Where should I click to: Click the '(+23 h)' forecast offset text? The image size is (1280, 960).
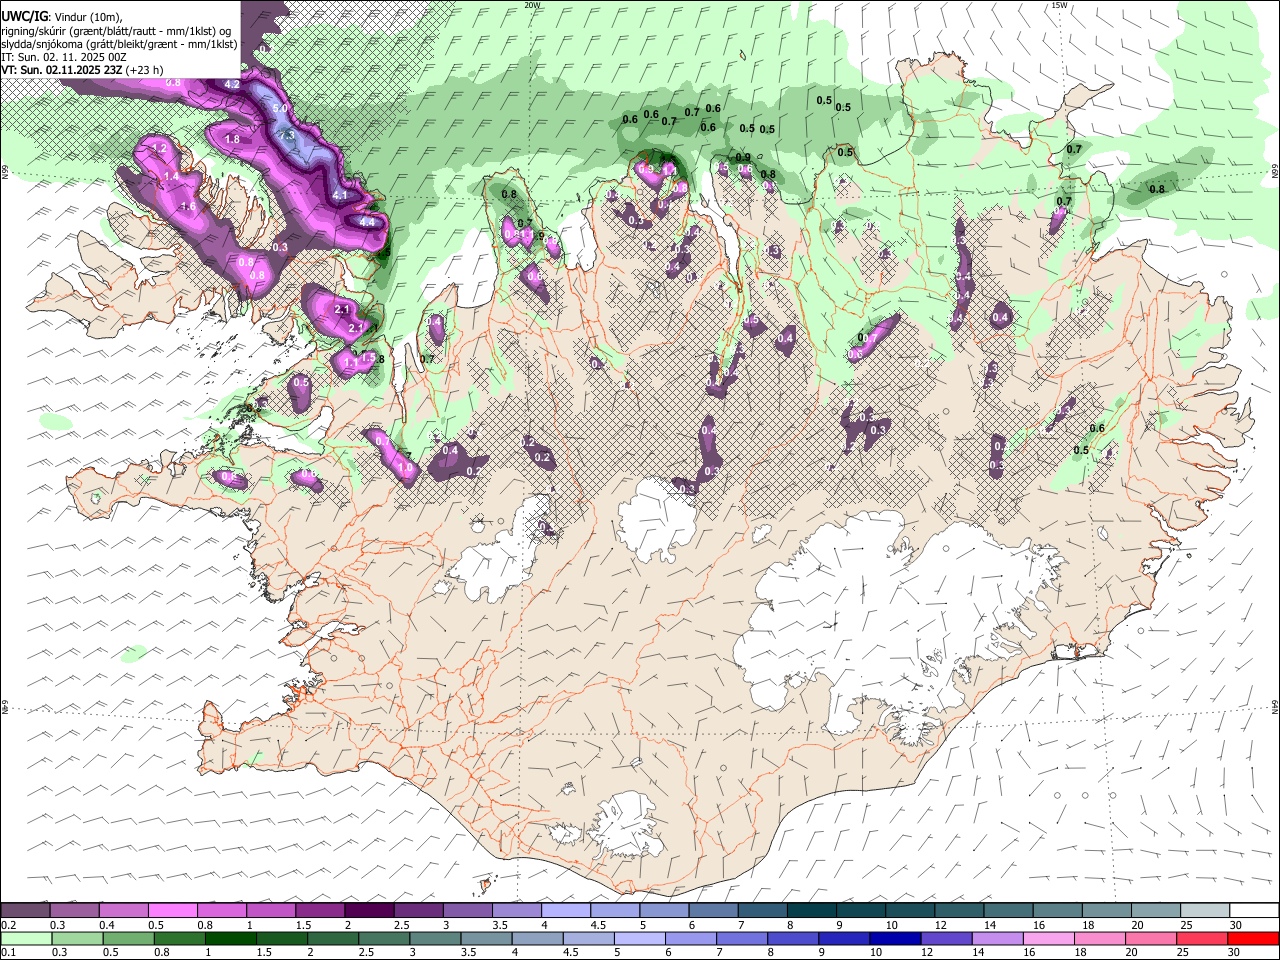click(x=145, y=70)
